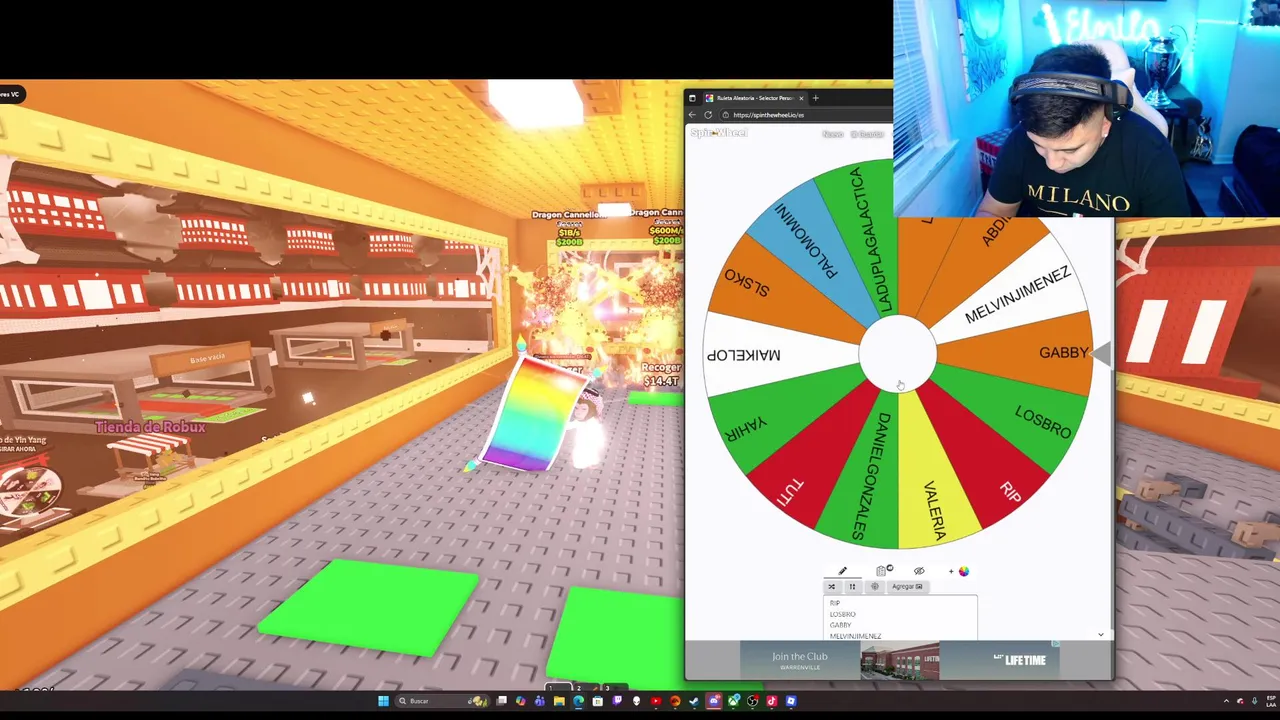
Task: Open OBS Studio from taskbar
Action: click(x=752, y=701)
